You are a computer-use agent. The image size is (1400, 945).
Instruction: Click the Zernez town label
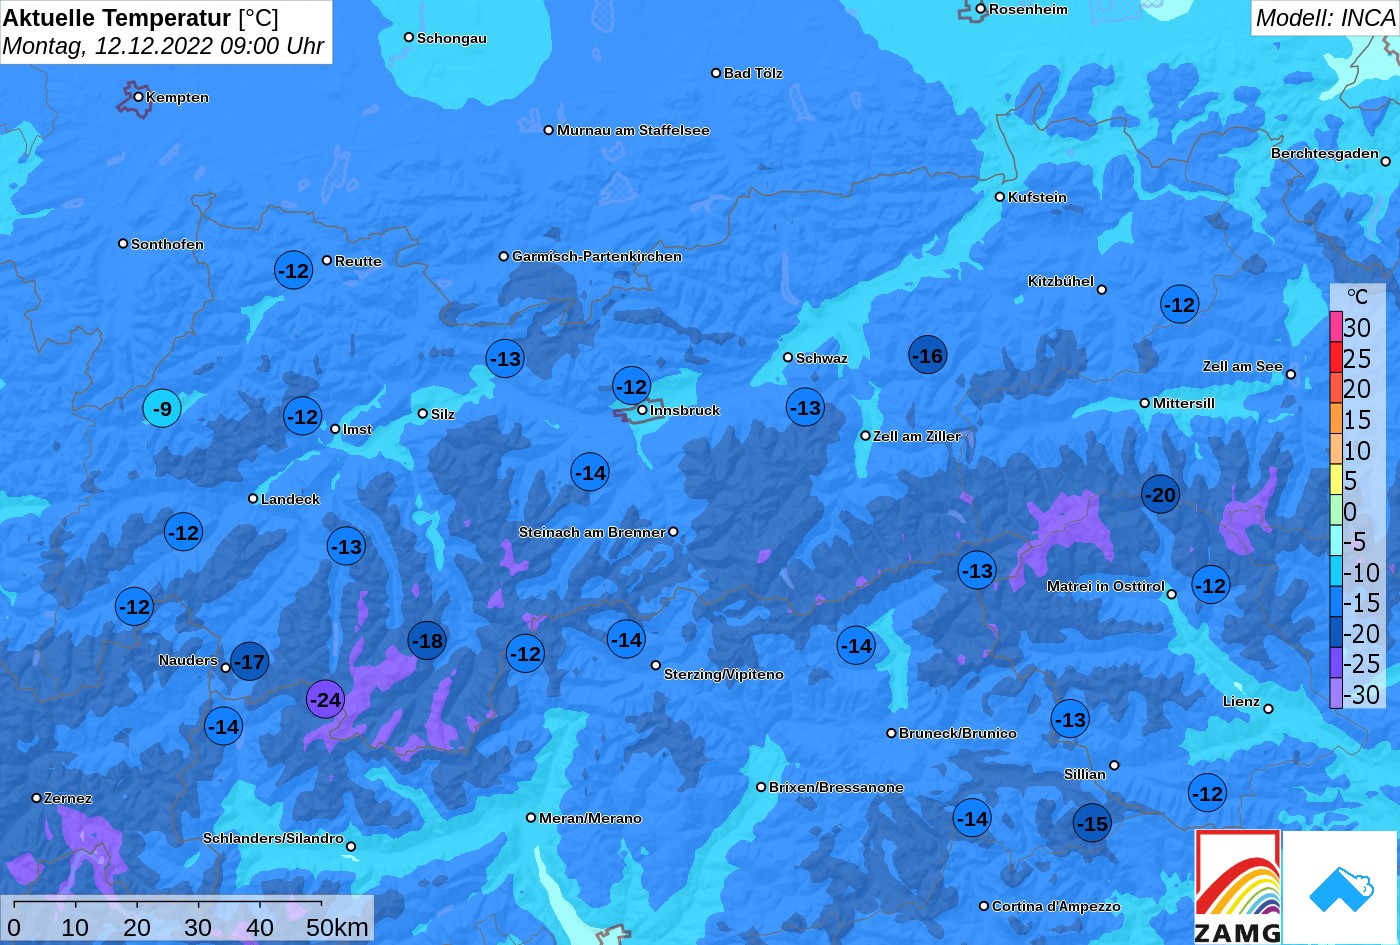tap(68, 798)
